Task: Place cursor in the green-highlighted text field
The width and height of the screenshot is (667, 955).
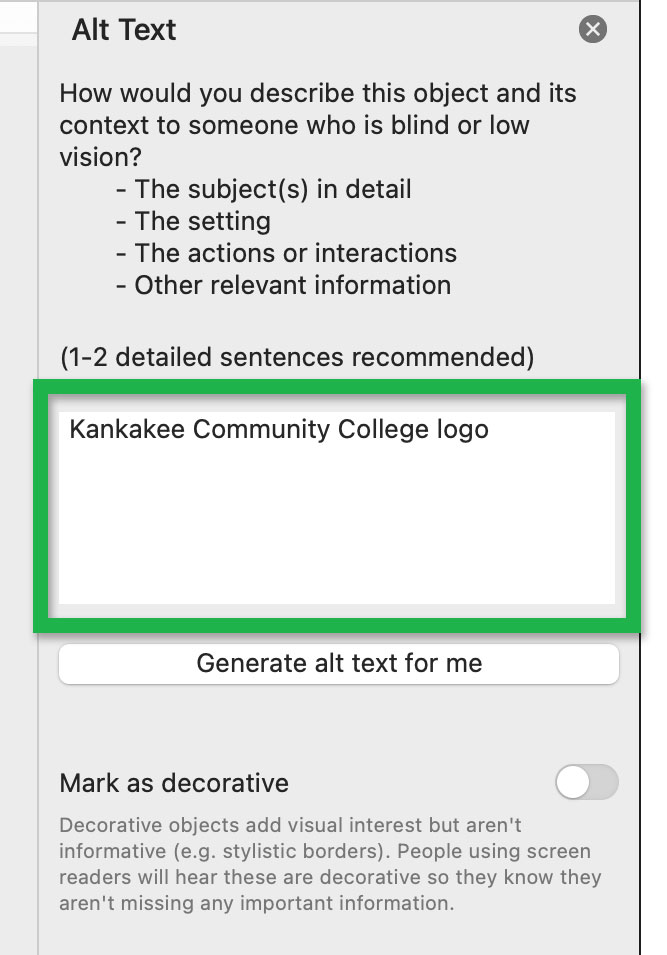Action: (339, 500)
